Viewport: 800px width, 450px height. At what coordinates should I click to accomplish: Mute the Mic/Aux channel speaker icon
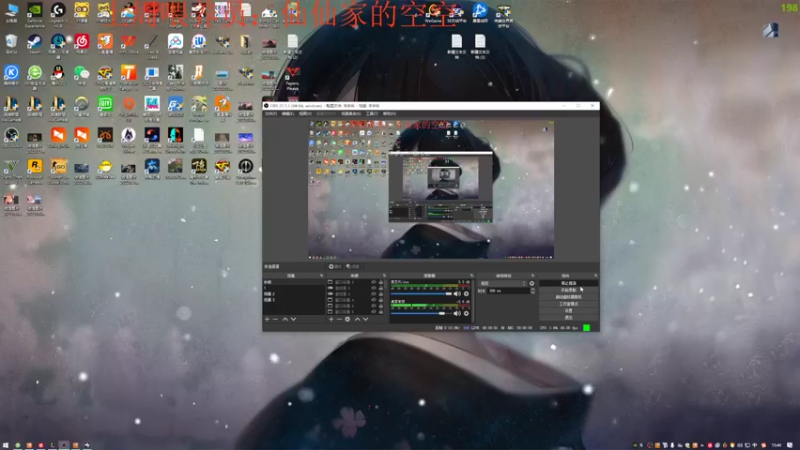tap(457, 293)
